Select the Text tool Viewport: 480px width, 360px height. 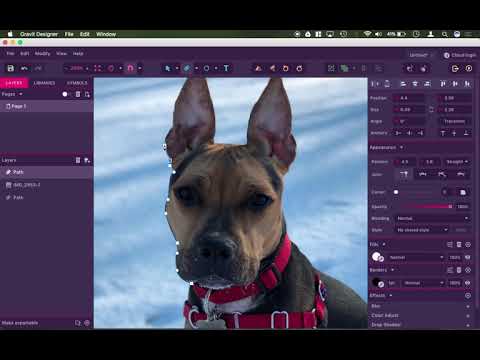226,68
